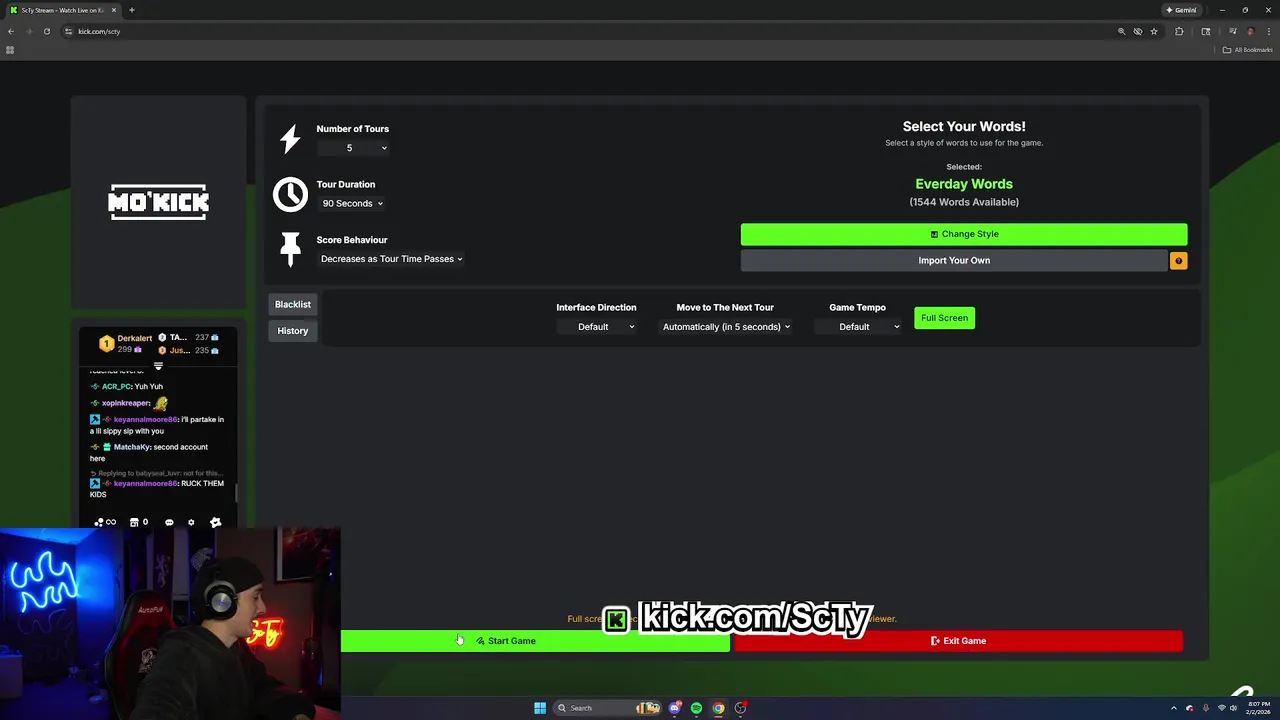Image resolution: width=1280 pixels, height=720 pixels.
Task: Click the zoom magnifier icon in address bar
Action: 1121,31
